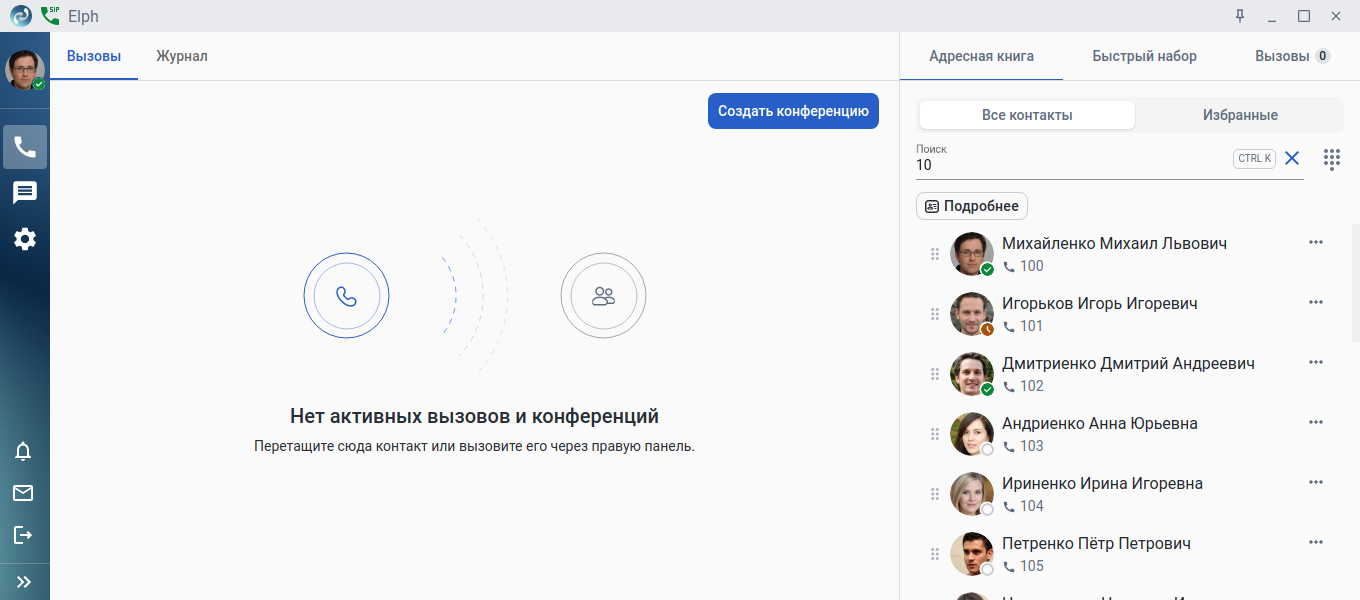This screenshot has width=1360, height=600.
Task: Expand the left sidebar with double chevron
Action: [x=24, y=581]
